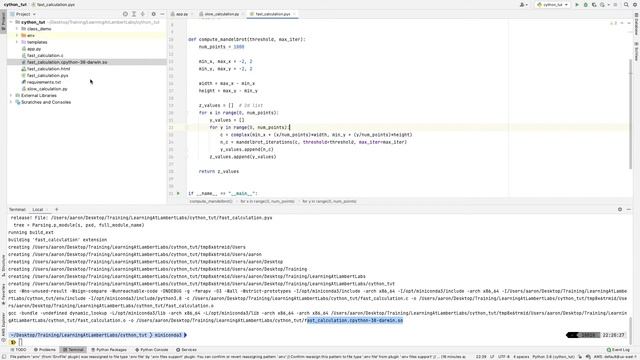
Task: Open Services tool window
Action: tap(186, 350)
